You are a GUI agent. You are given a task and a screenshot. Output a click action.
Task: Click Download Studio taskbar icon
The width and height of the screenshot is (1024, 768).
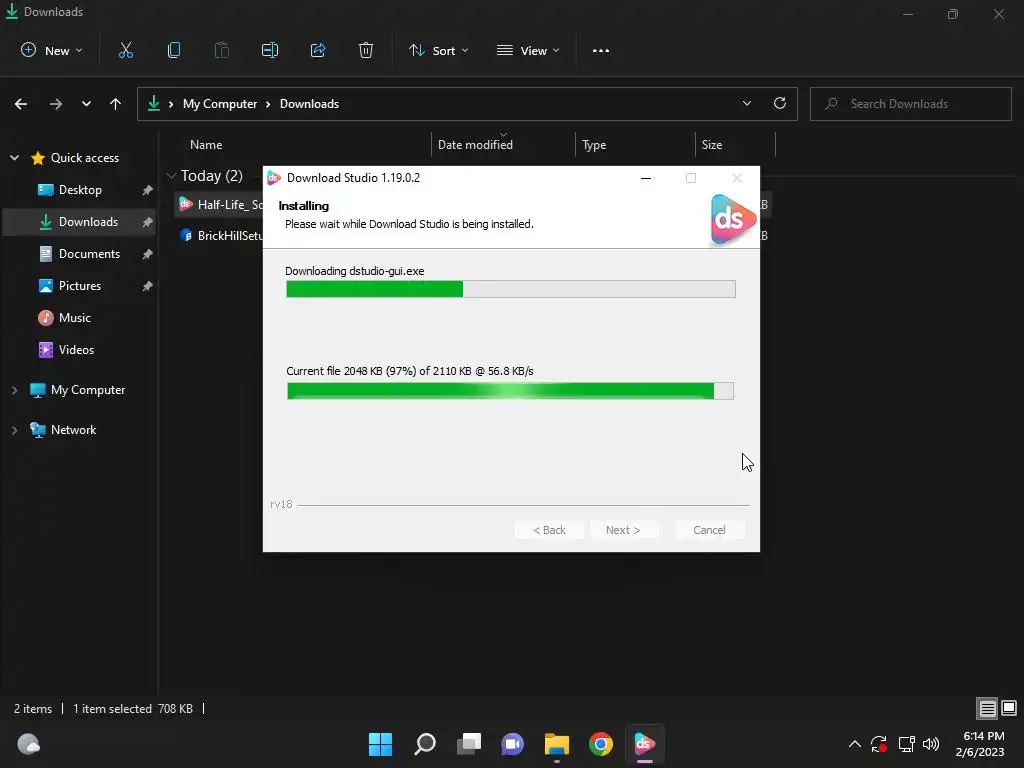click(x=645, y=744)
